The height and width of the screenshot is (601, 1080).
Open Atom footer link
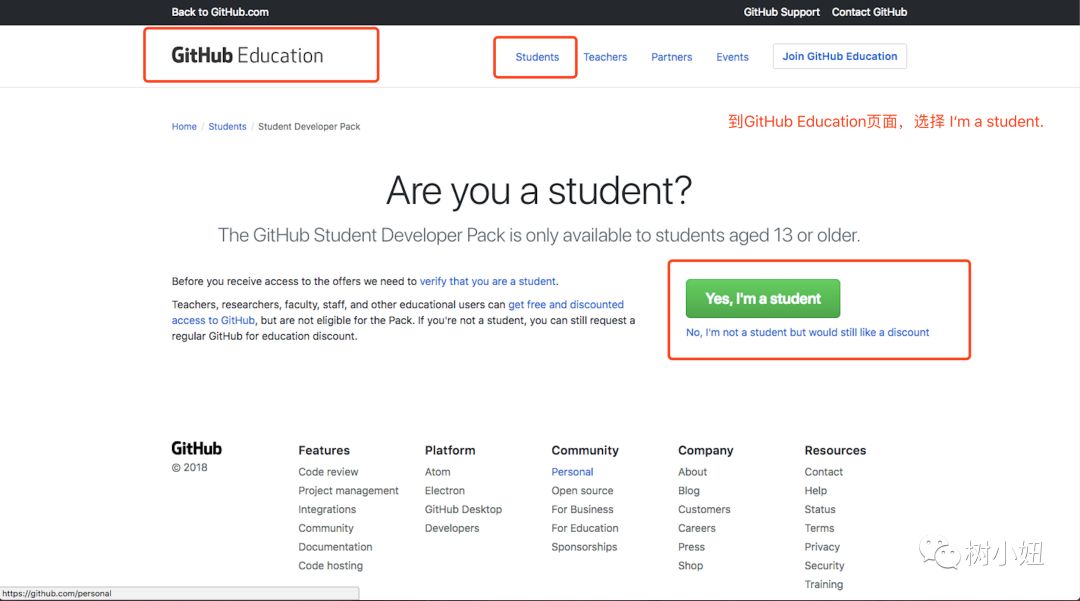point(437,472)
